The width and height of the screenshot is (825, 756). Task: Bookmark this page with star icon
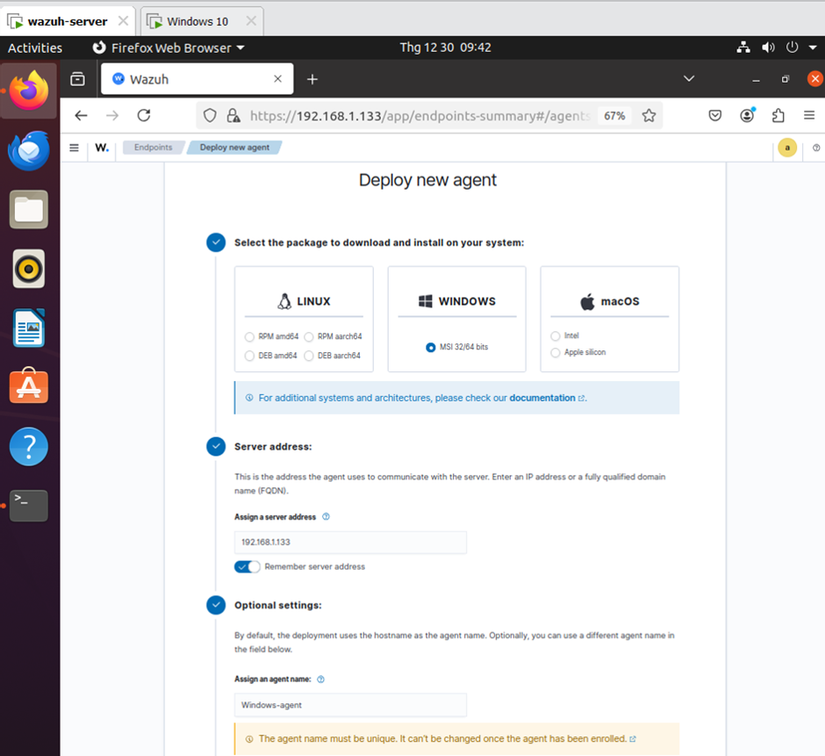[x=649, y=116]
